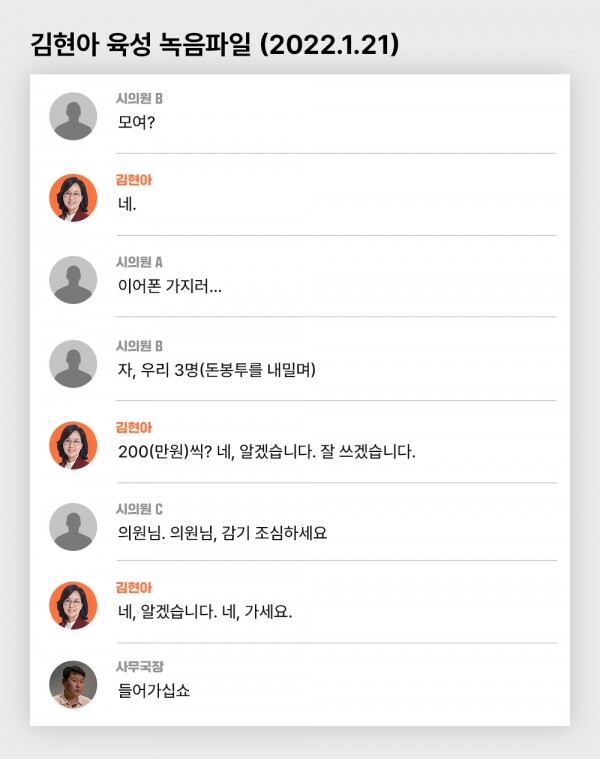Screen dimensions: 600x759
Task: Click the gray avatar beside the '모여?' message
Action: 73,116
